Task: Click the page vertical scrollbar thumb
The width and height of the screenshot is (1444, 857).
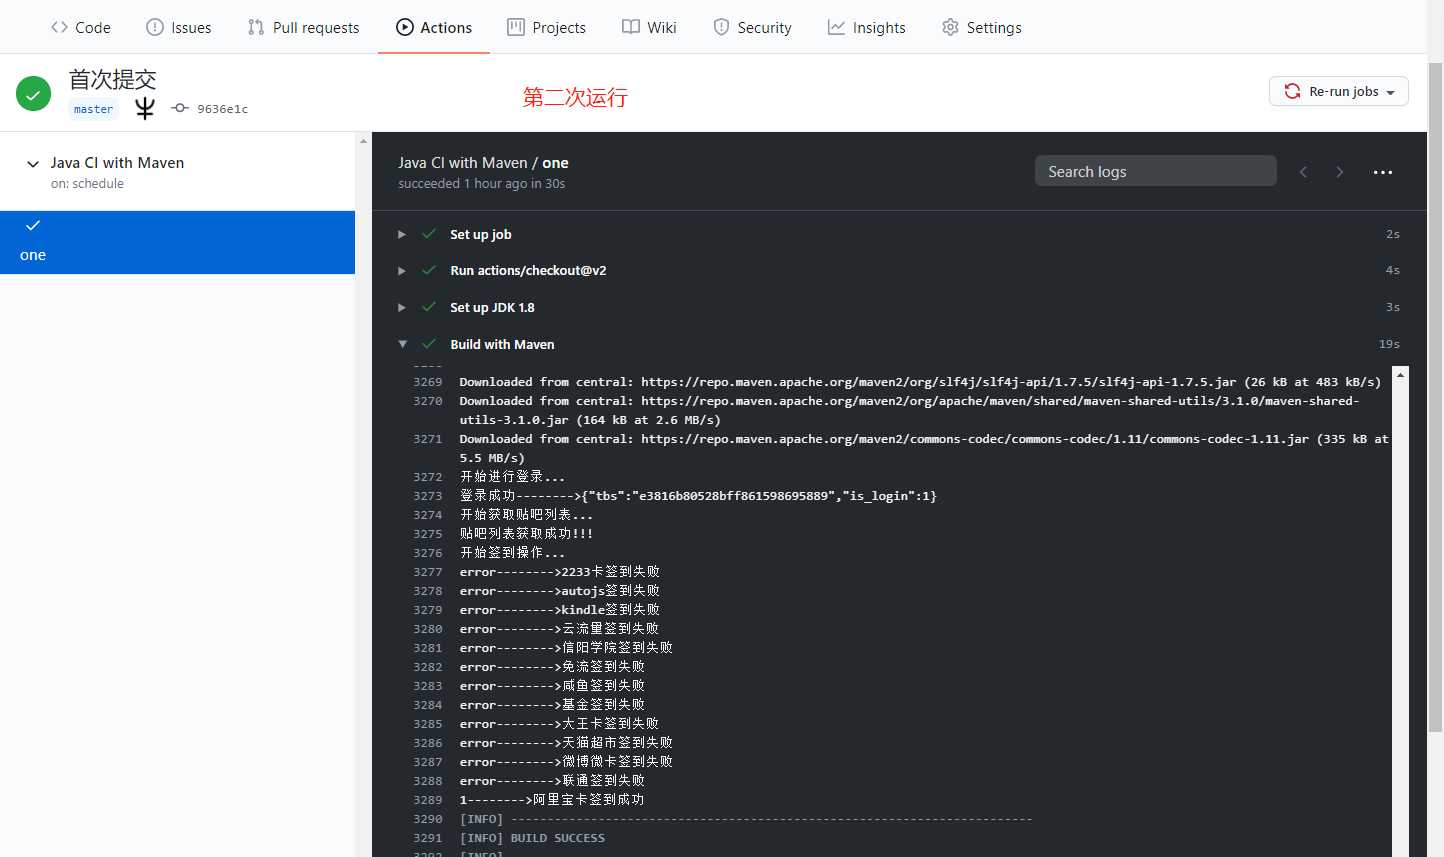Action: pyautogui.click(x=1435, y=395)
